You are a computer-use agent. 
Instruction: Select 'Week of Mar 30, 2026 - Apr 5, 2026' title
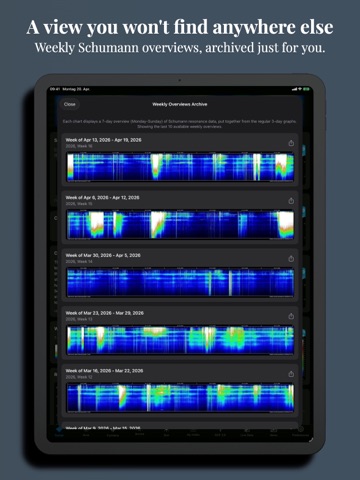[103, 255]
